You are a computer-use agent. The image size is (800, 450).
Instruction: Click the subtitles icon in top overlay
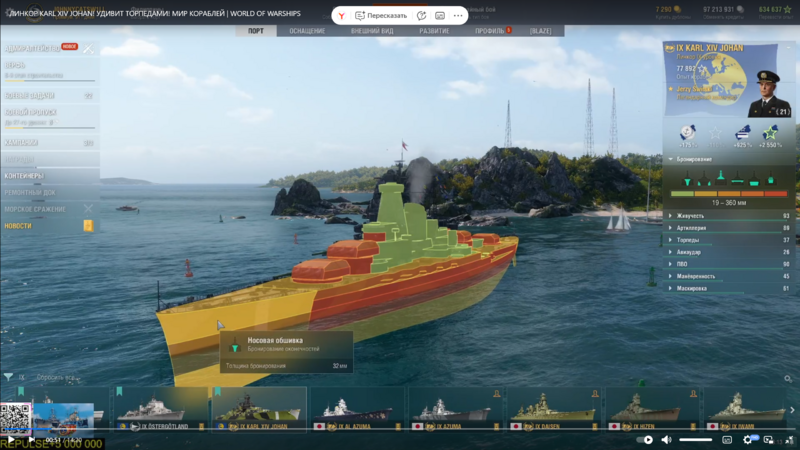pyautogui.click(x=440, y=16)
